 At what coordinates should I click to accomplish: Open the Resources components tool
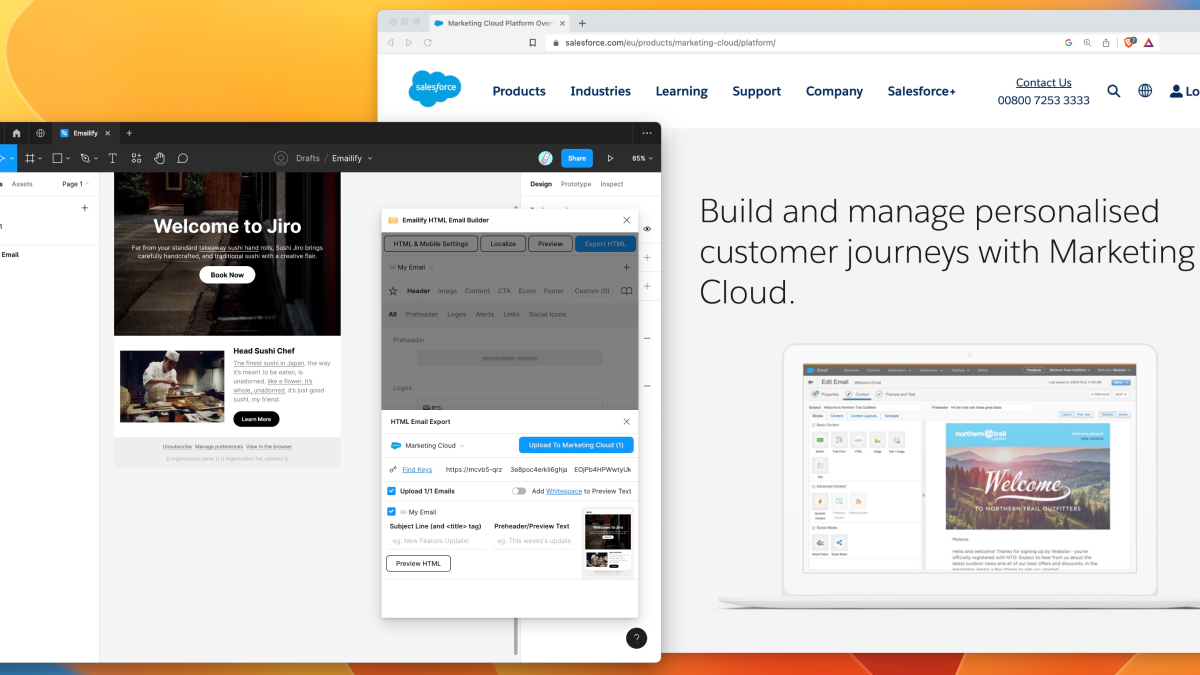coord(136,158)
